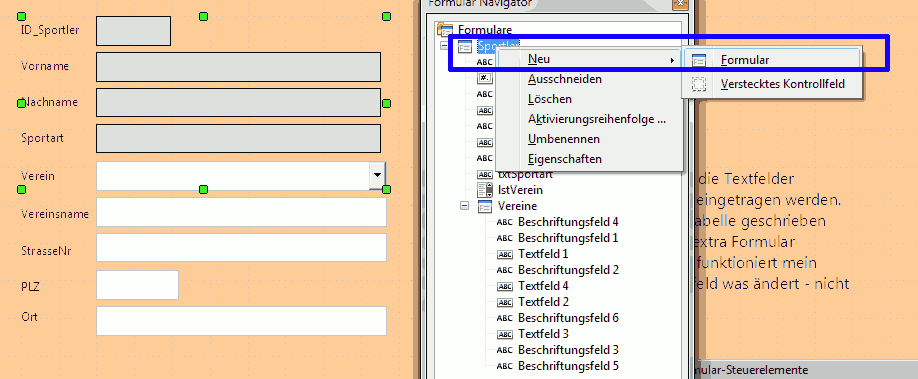Click the lstVerein listbox icon
The image size is (918, 379).
[x=485, y=190]
